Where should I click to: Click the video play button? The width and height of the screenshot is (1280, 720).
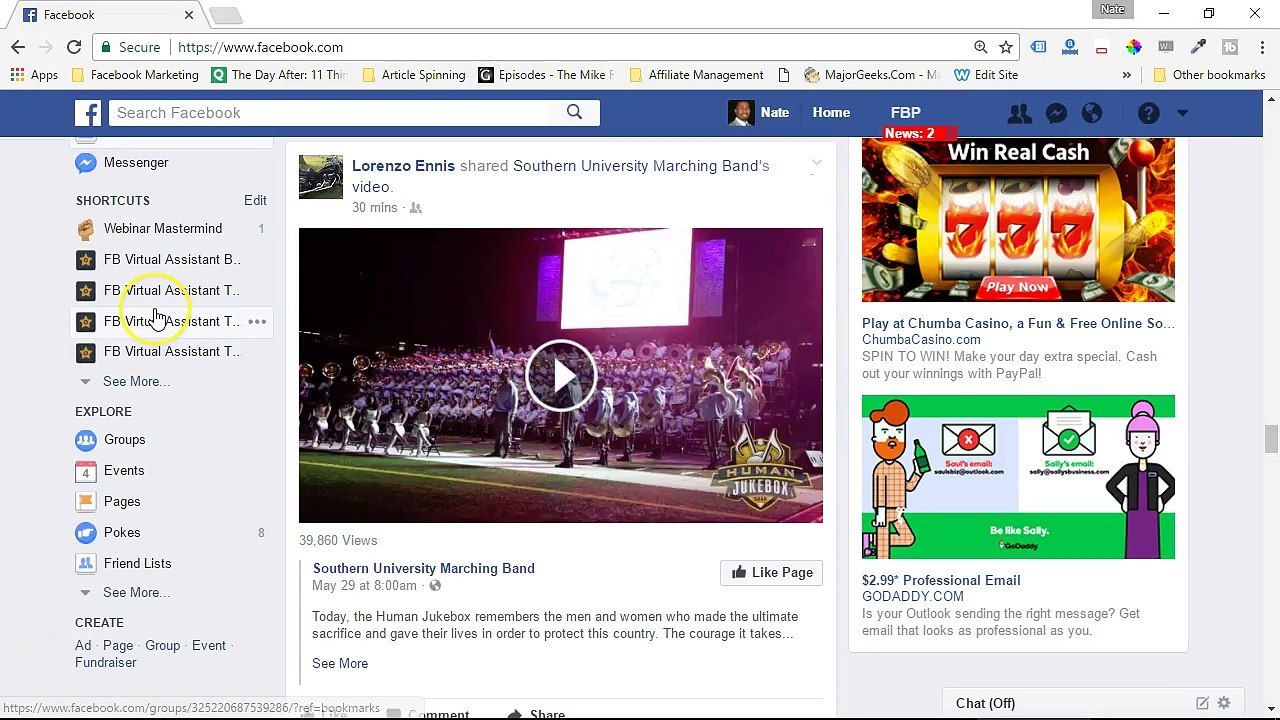click(561, 375)
